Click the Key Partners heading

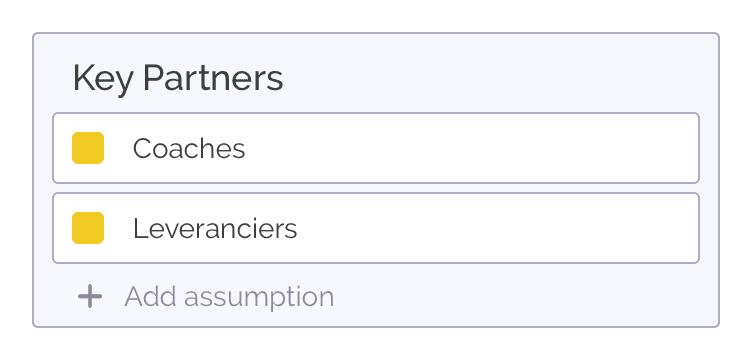tap(178, 78)
